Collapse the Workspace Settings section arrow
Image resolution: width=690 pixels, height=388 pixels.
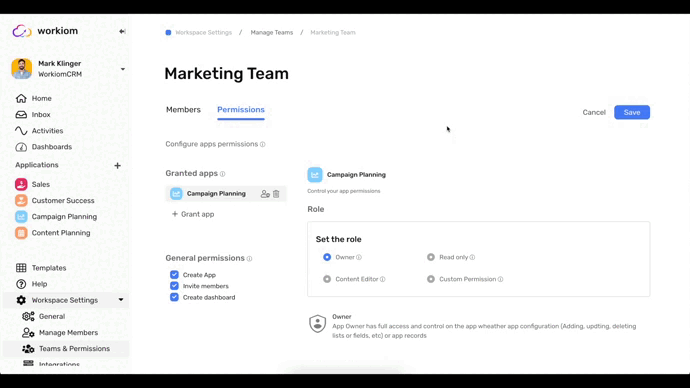(x=121, y=300)
